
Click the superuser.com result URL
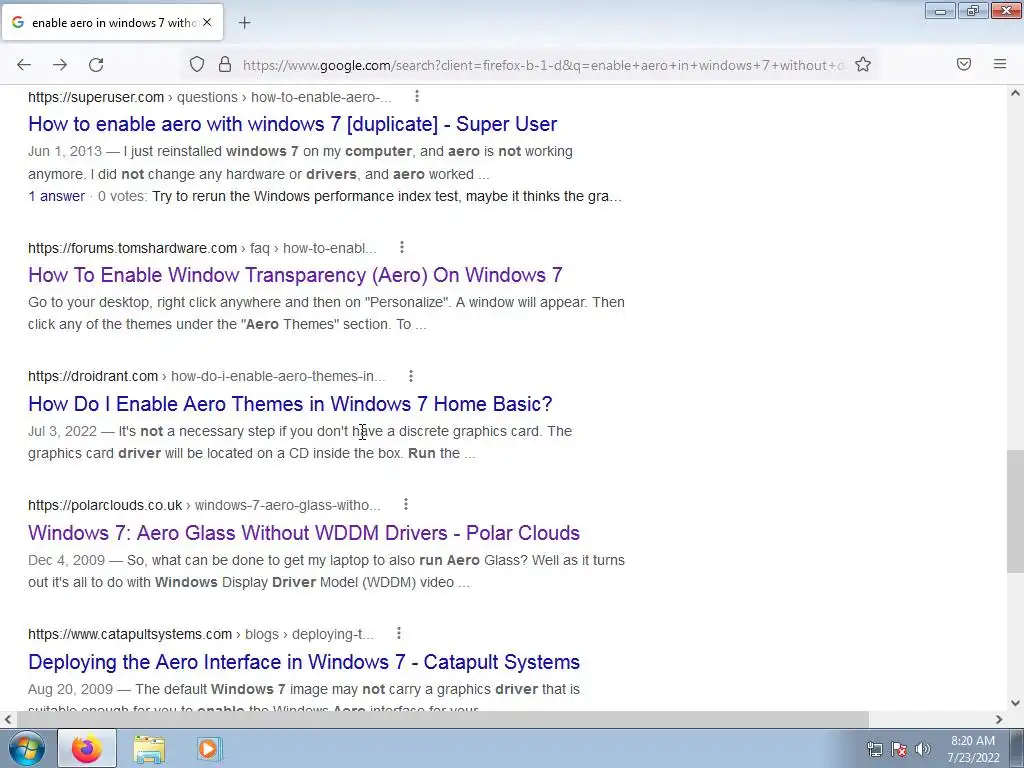click(x=210, y=97)
